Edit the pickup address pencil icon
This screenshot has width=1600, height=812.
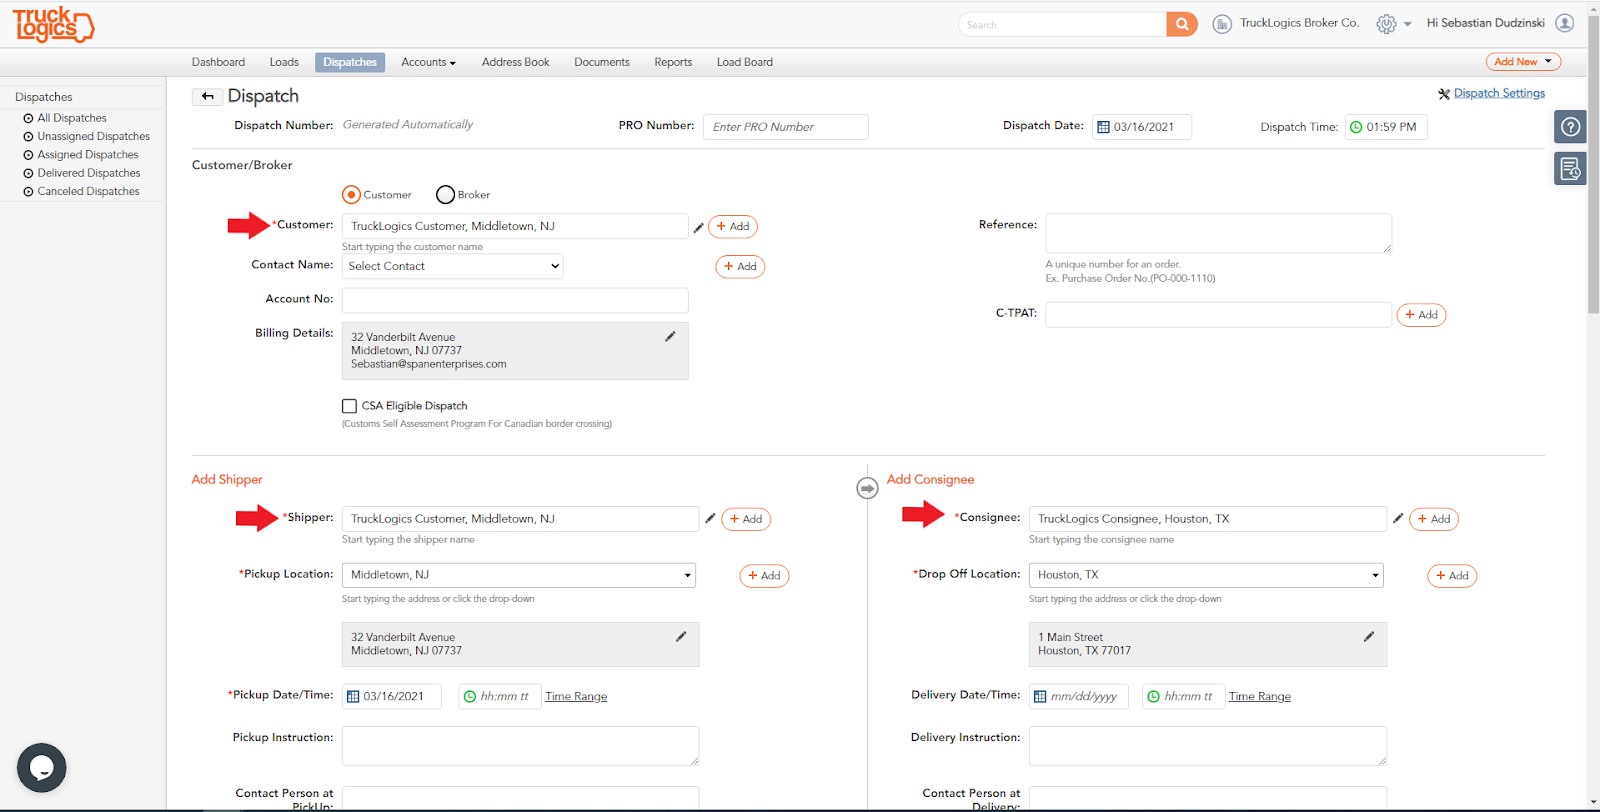[681, 636]
